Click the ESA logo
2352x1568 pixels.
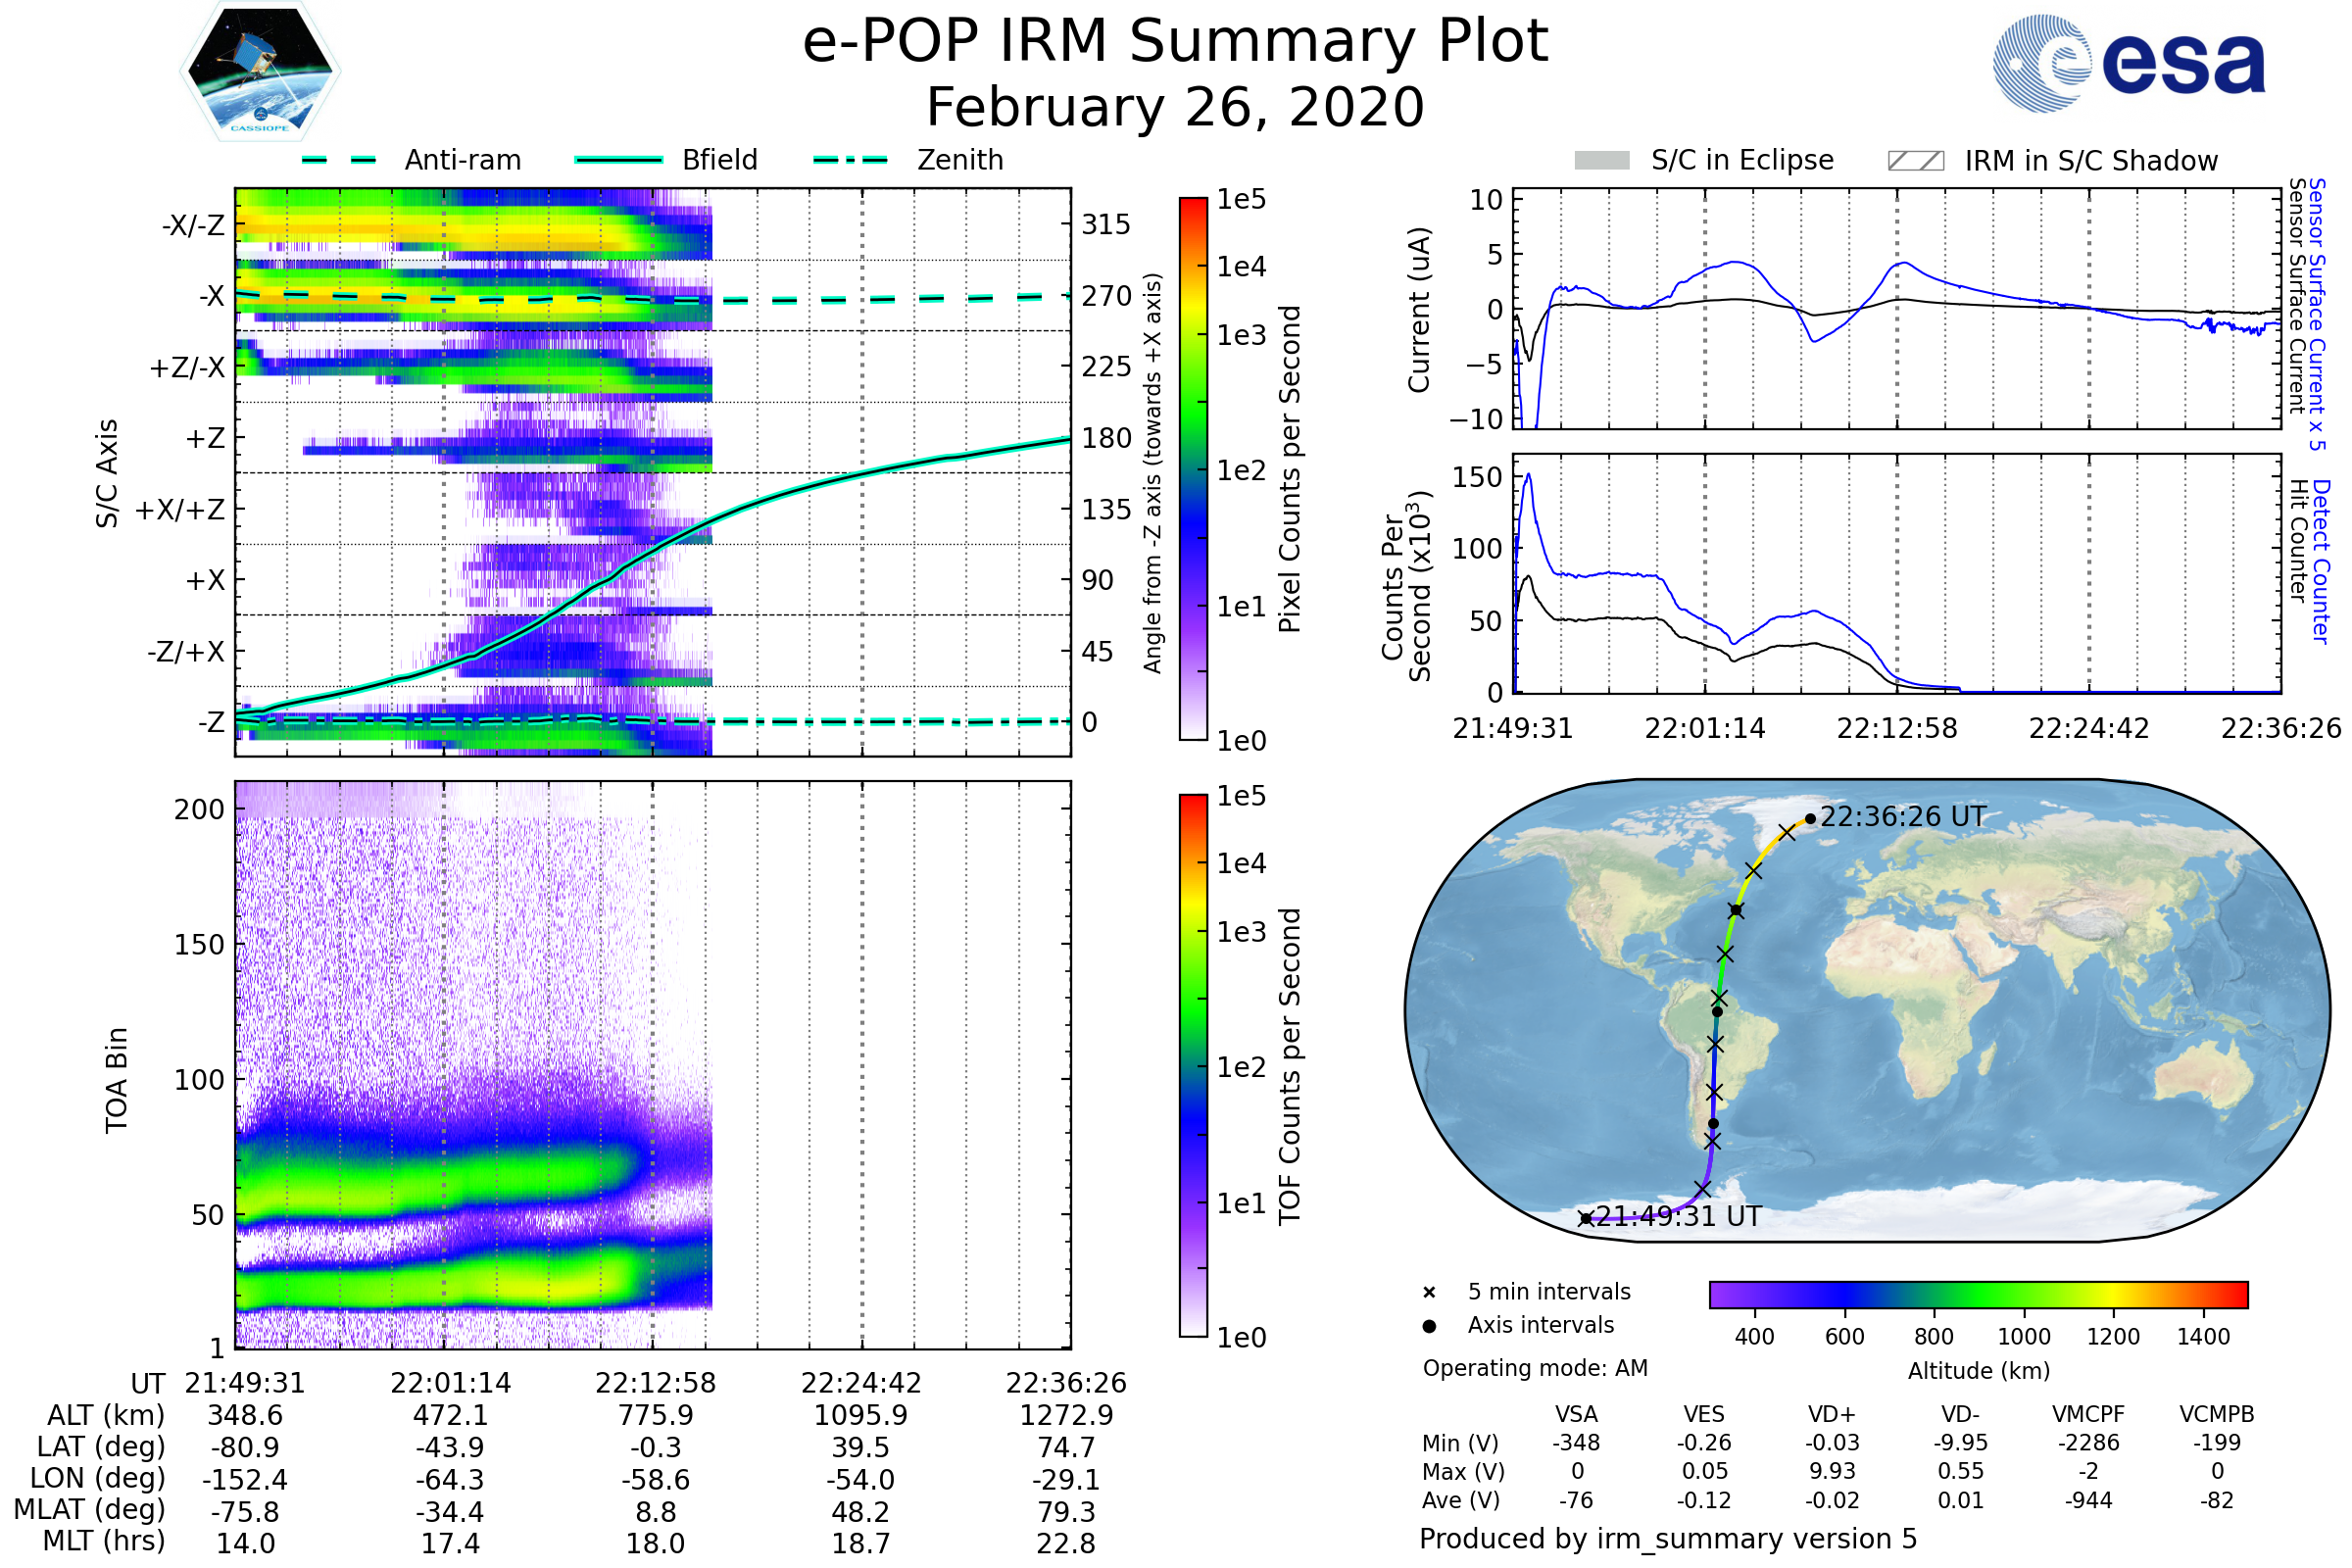pyautogui.click(x=2130, y=63)
